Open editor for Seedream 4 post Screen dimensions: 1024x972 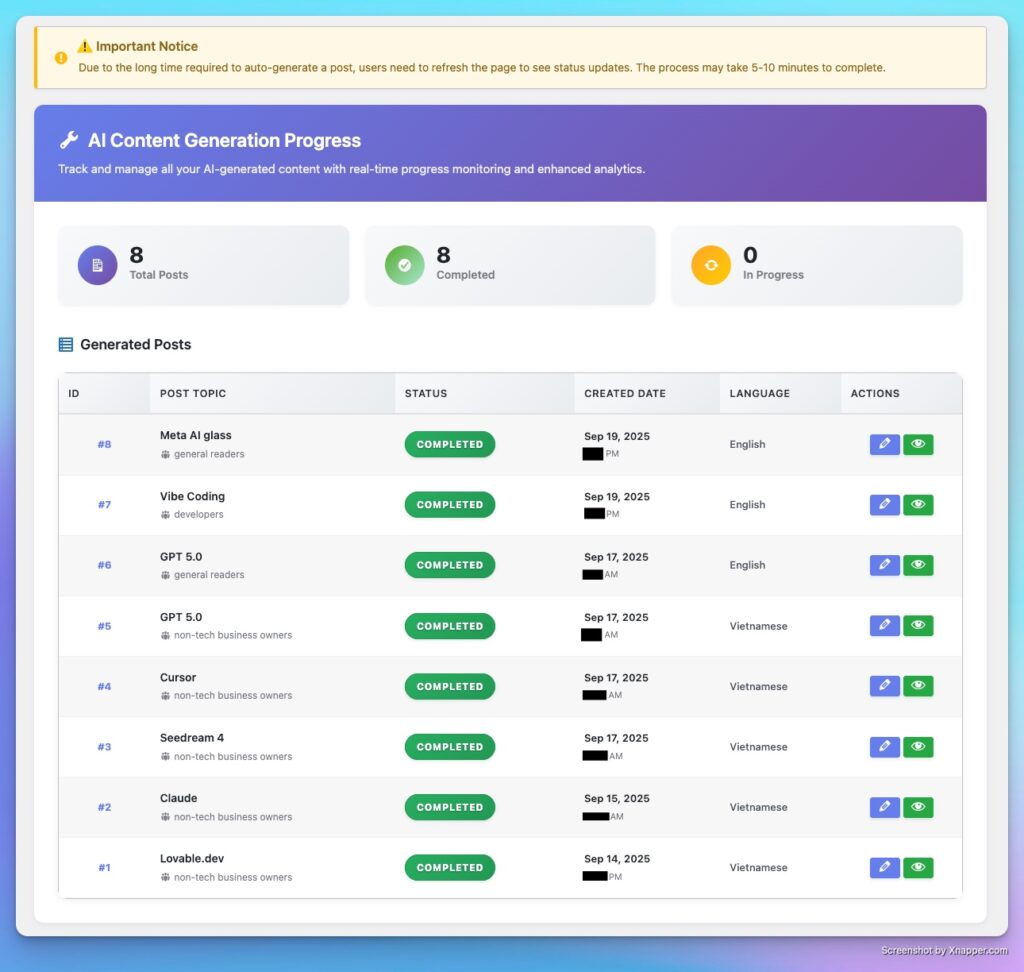click(x=884, y=747)
